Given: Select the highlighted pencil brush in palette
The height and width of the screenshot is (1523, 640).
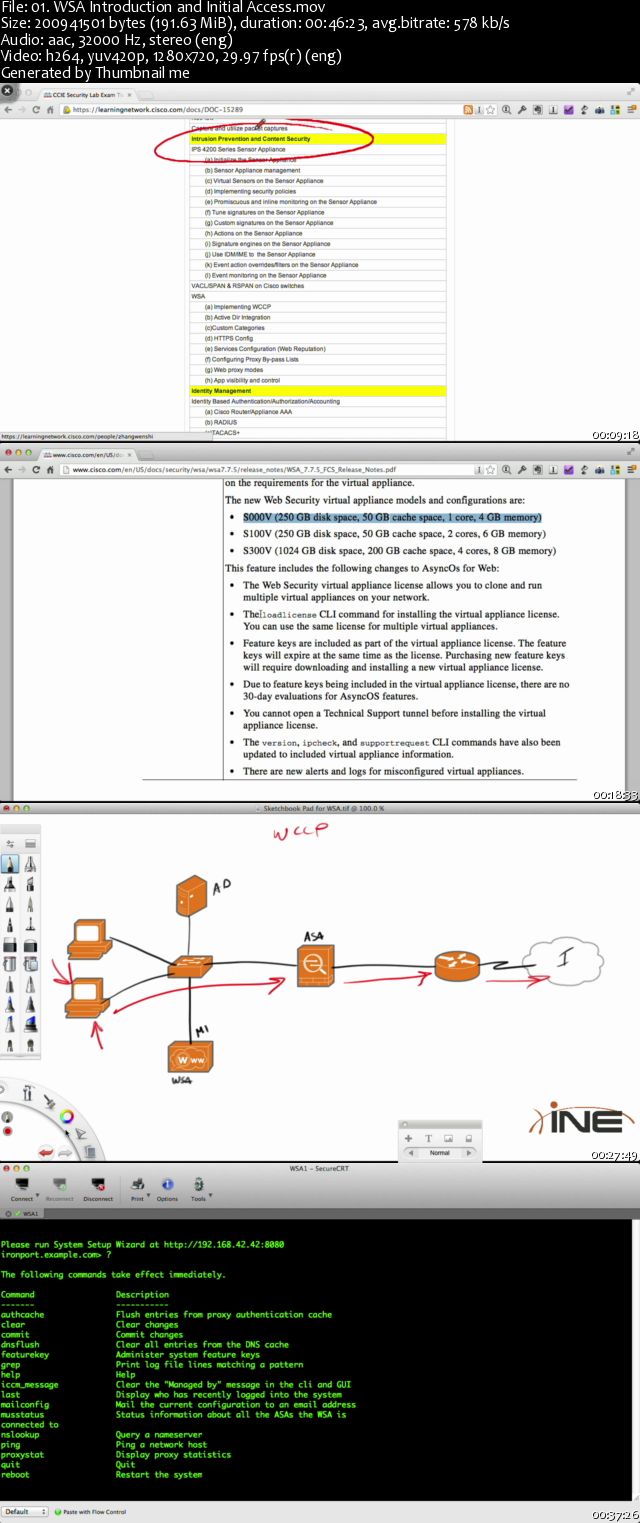Looking at the screenshot, I should (x=10, y=864).
